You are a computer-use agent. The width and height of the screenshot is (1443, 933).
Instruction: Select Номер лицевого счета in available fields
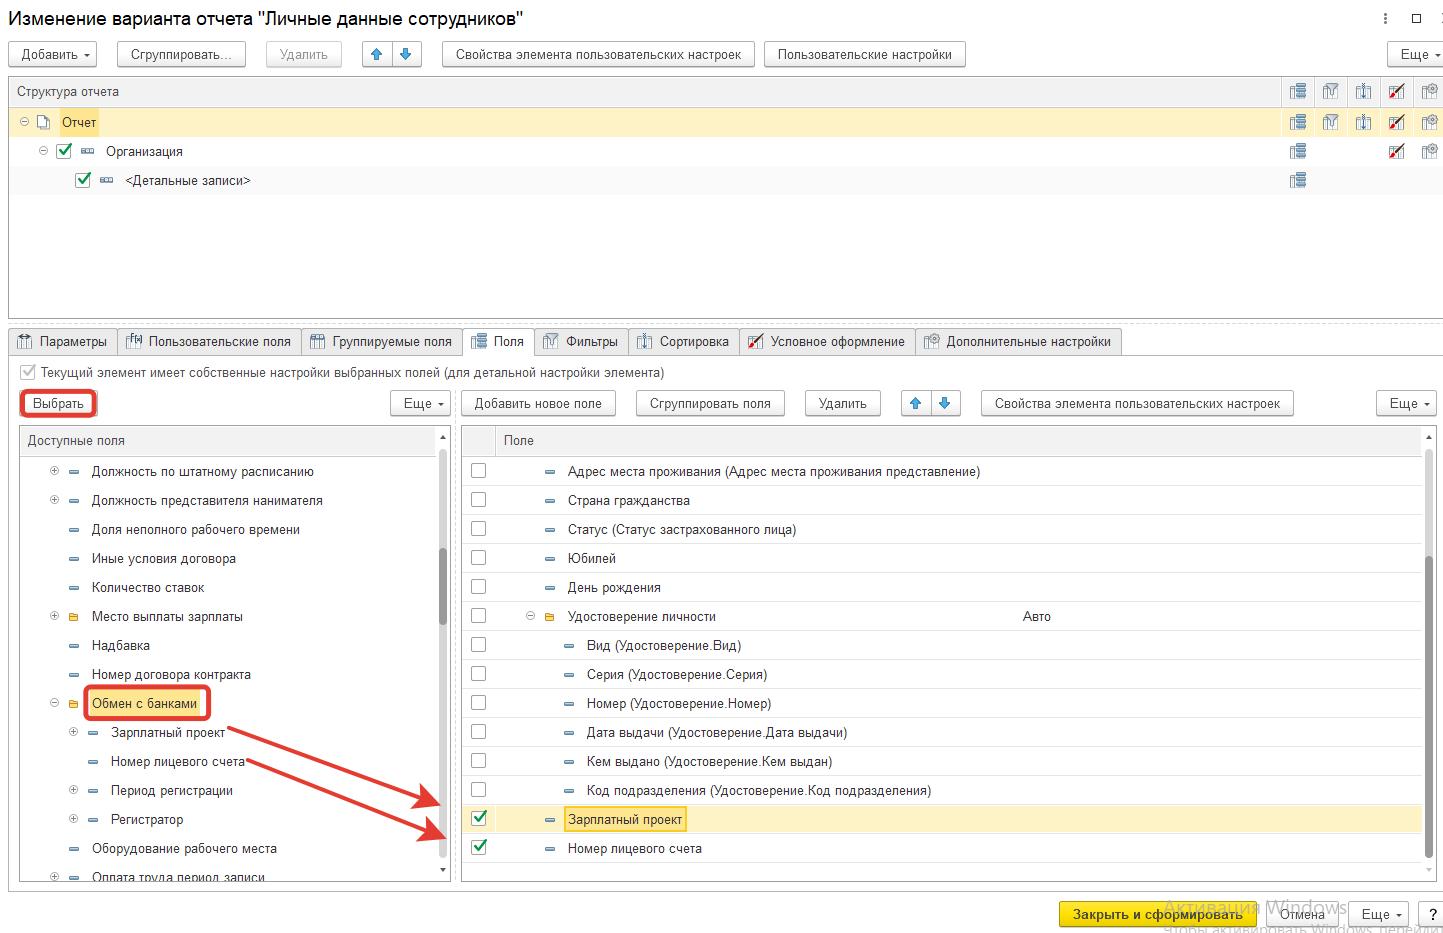178,761
